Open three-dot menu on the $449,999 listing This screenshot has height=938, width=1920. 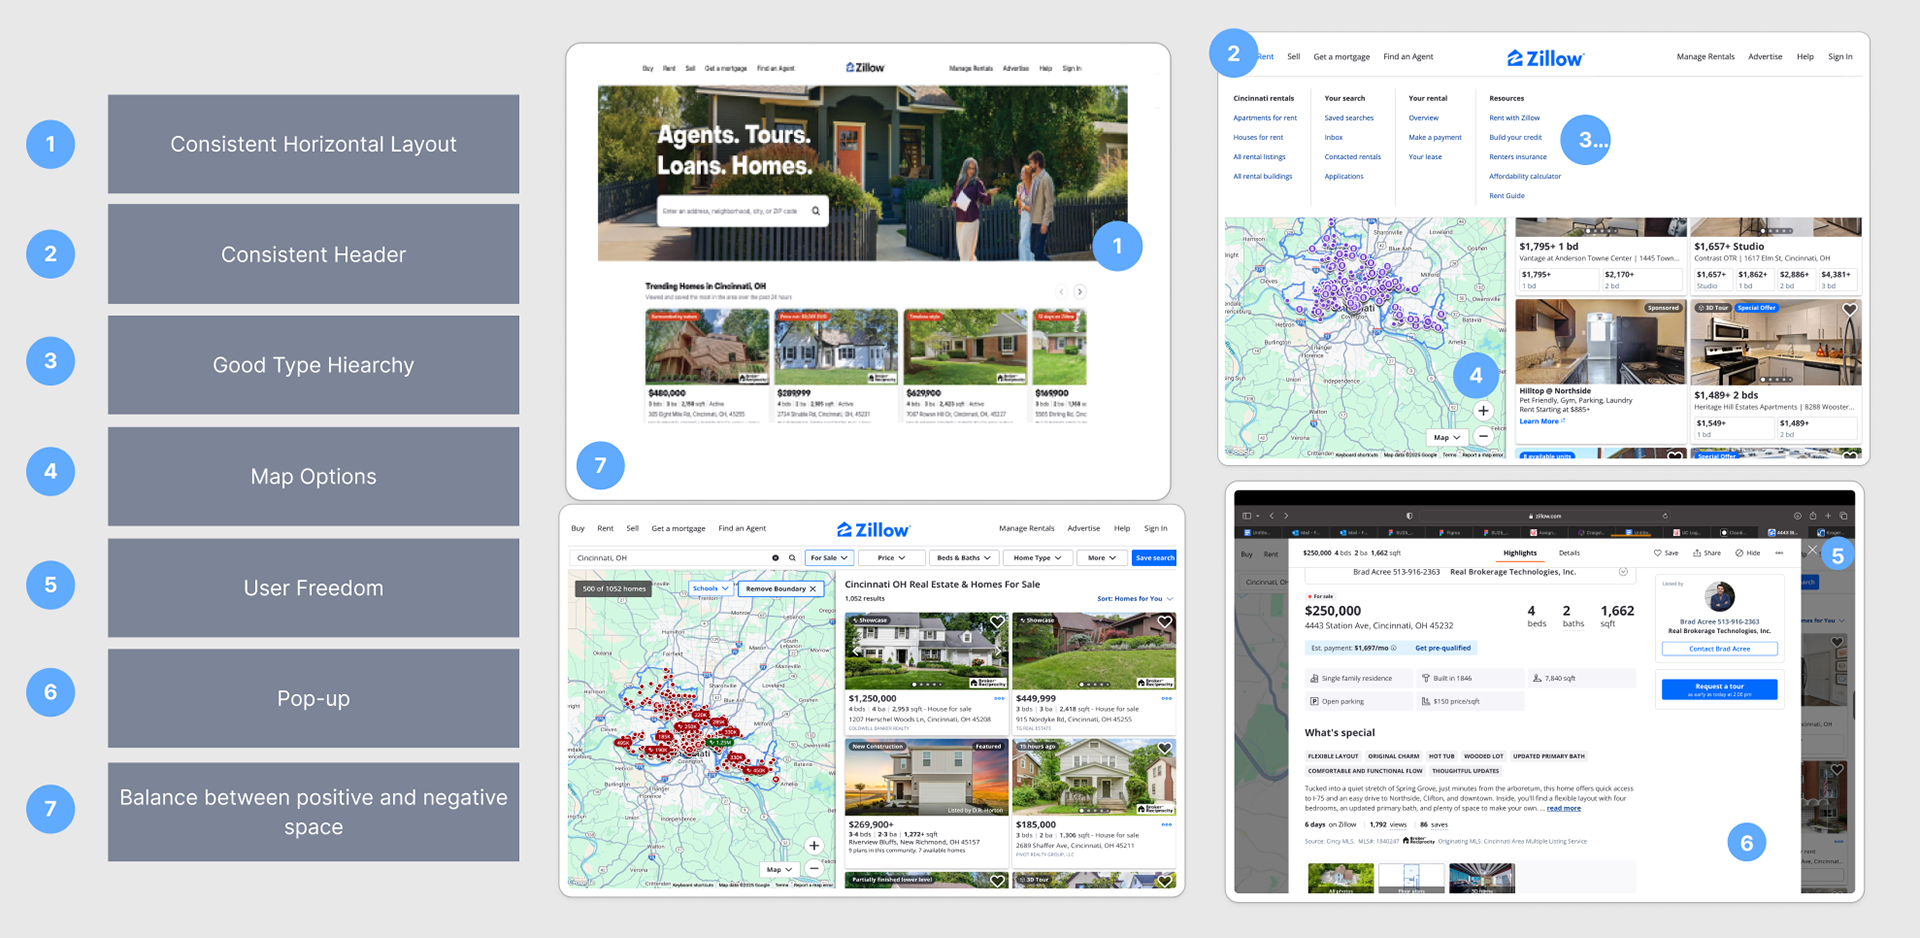[1166, 698]
